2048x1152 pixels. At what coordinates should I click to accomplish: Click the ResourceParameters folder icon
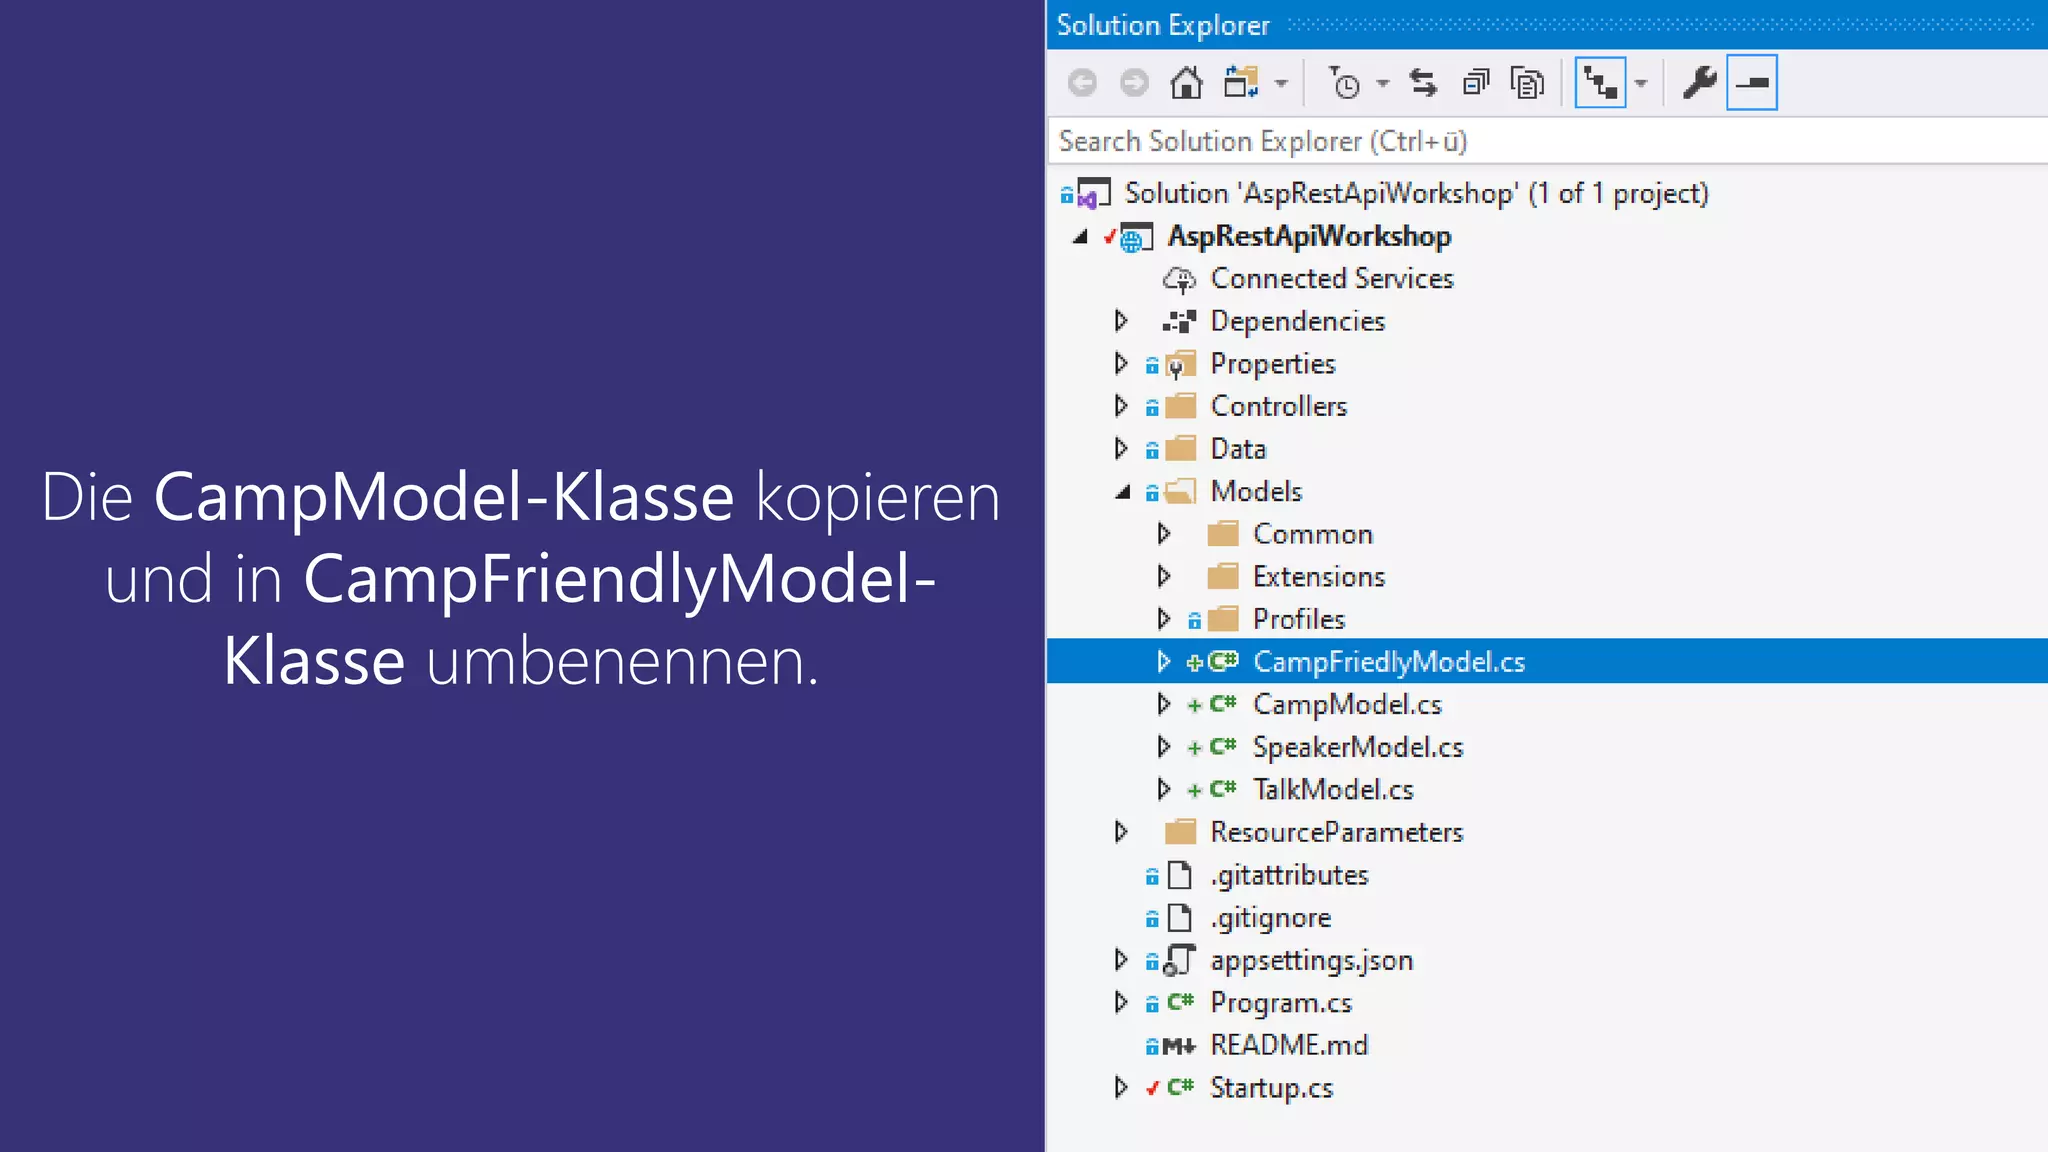coord(1181,832)
